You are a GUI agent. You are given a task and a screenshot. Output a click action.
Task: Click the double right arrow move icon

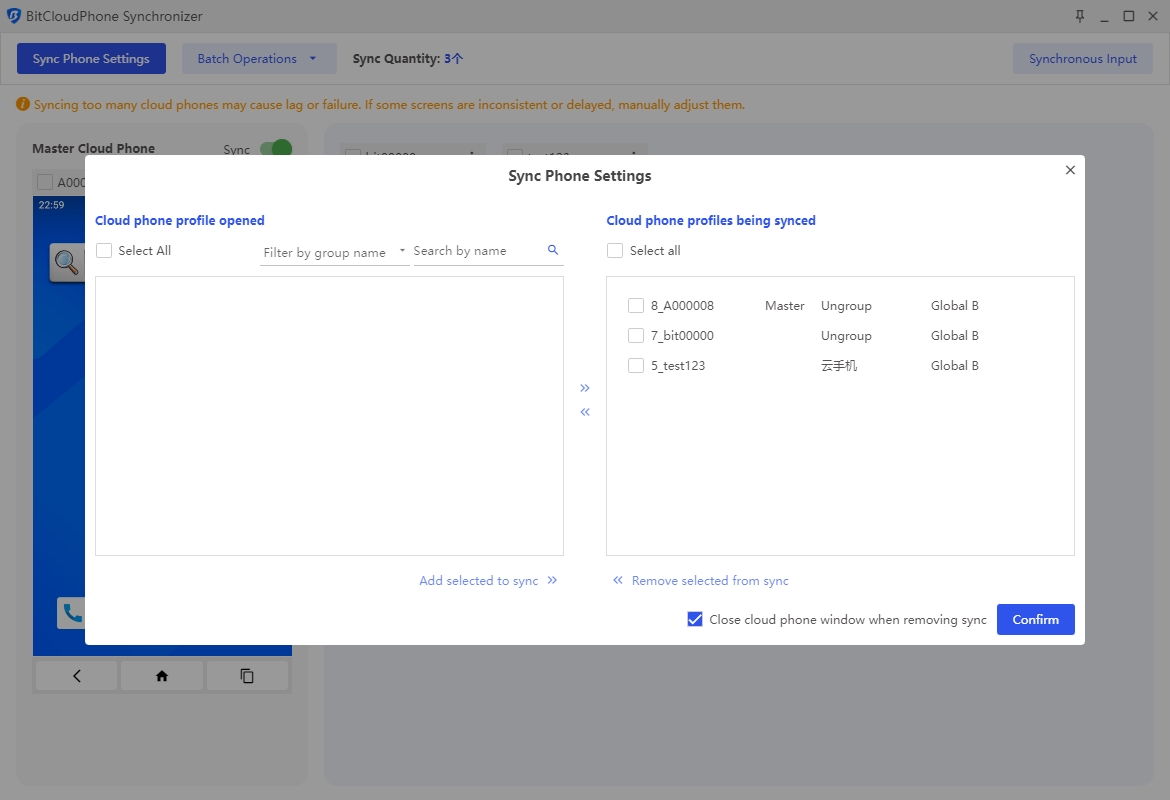tap(585, 388)
